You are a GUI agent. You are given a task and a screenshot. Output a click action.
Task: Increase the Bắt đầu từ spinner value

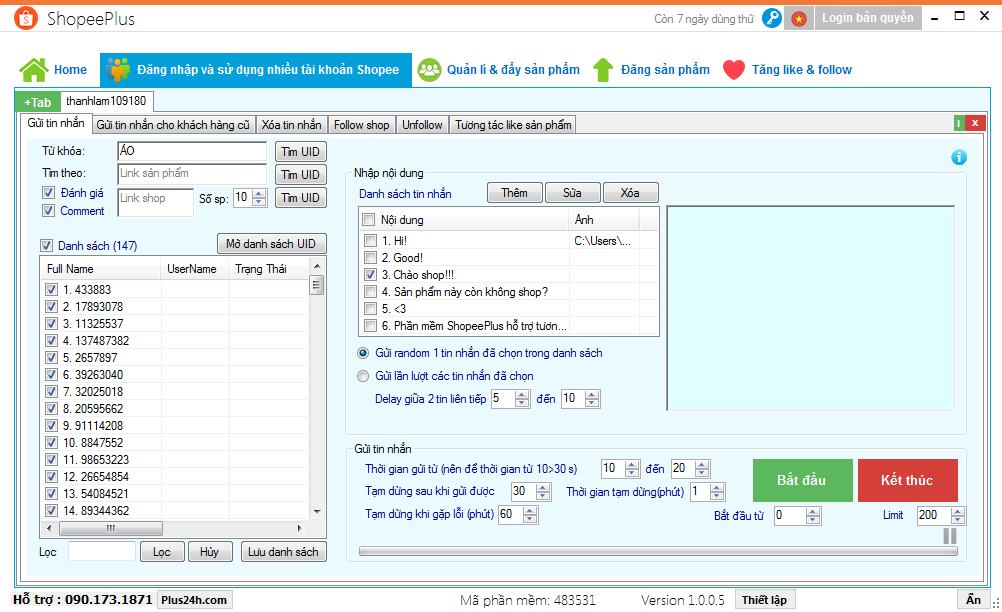click(813, 511)
